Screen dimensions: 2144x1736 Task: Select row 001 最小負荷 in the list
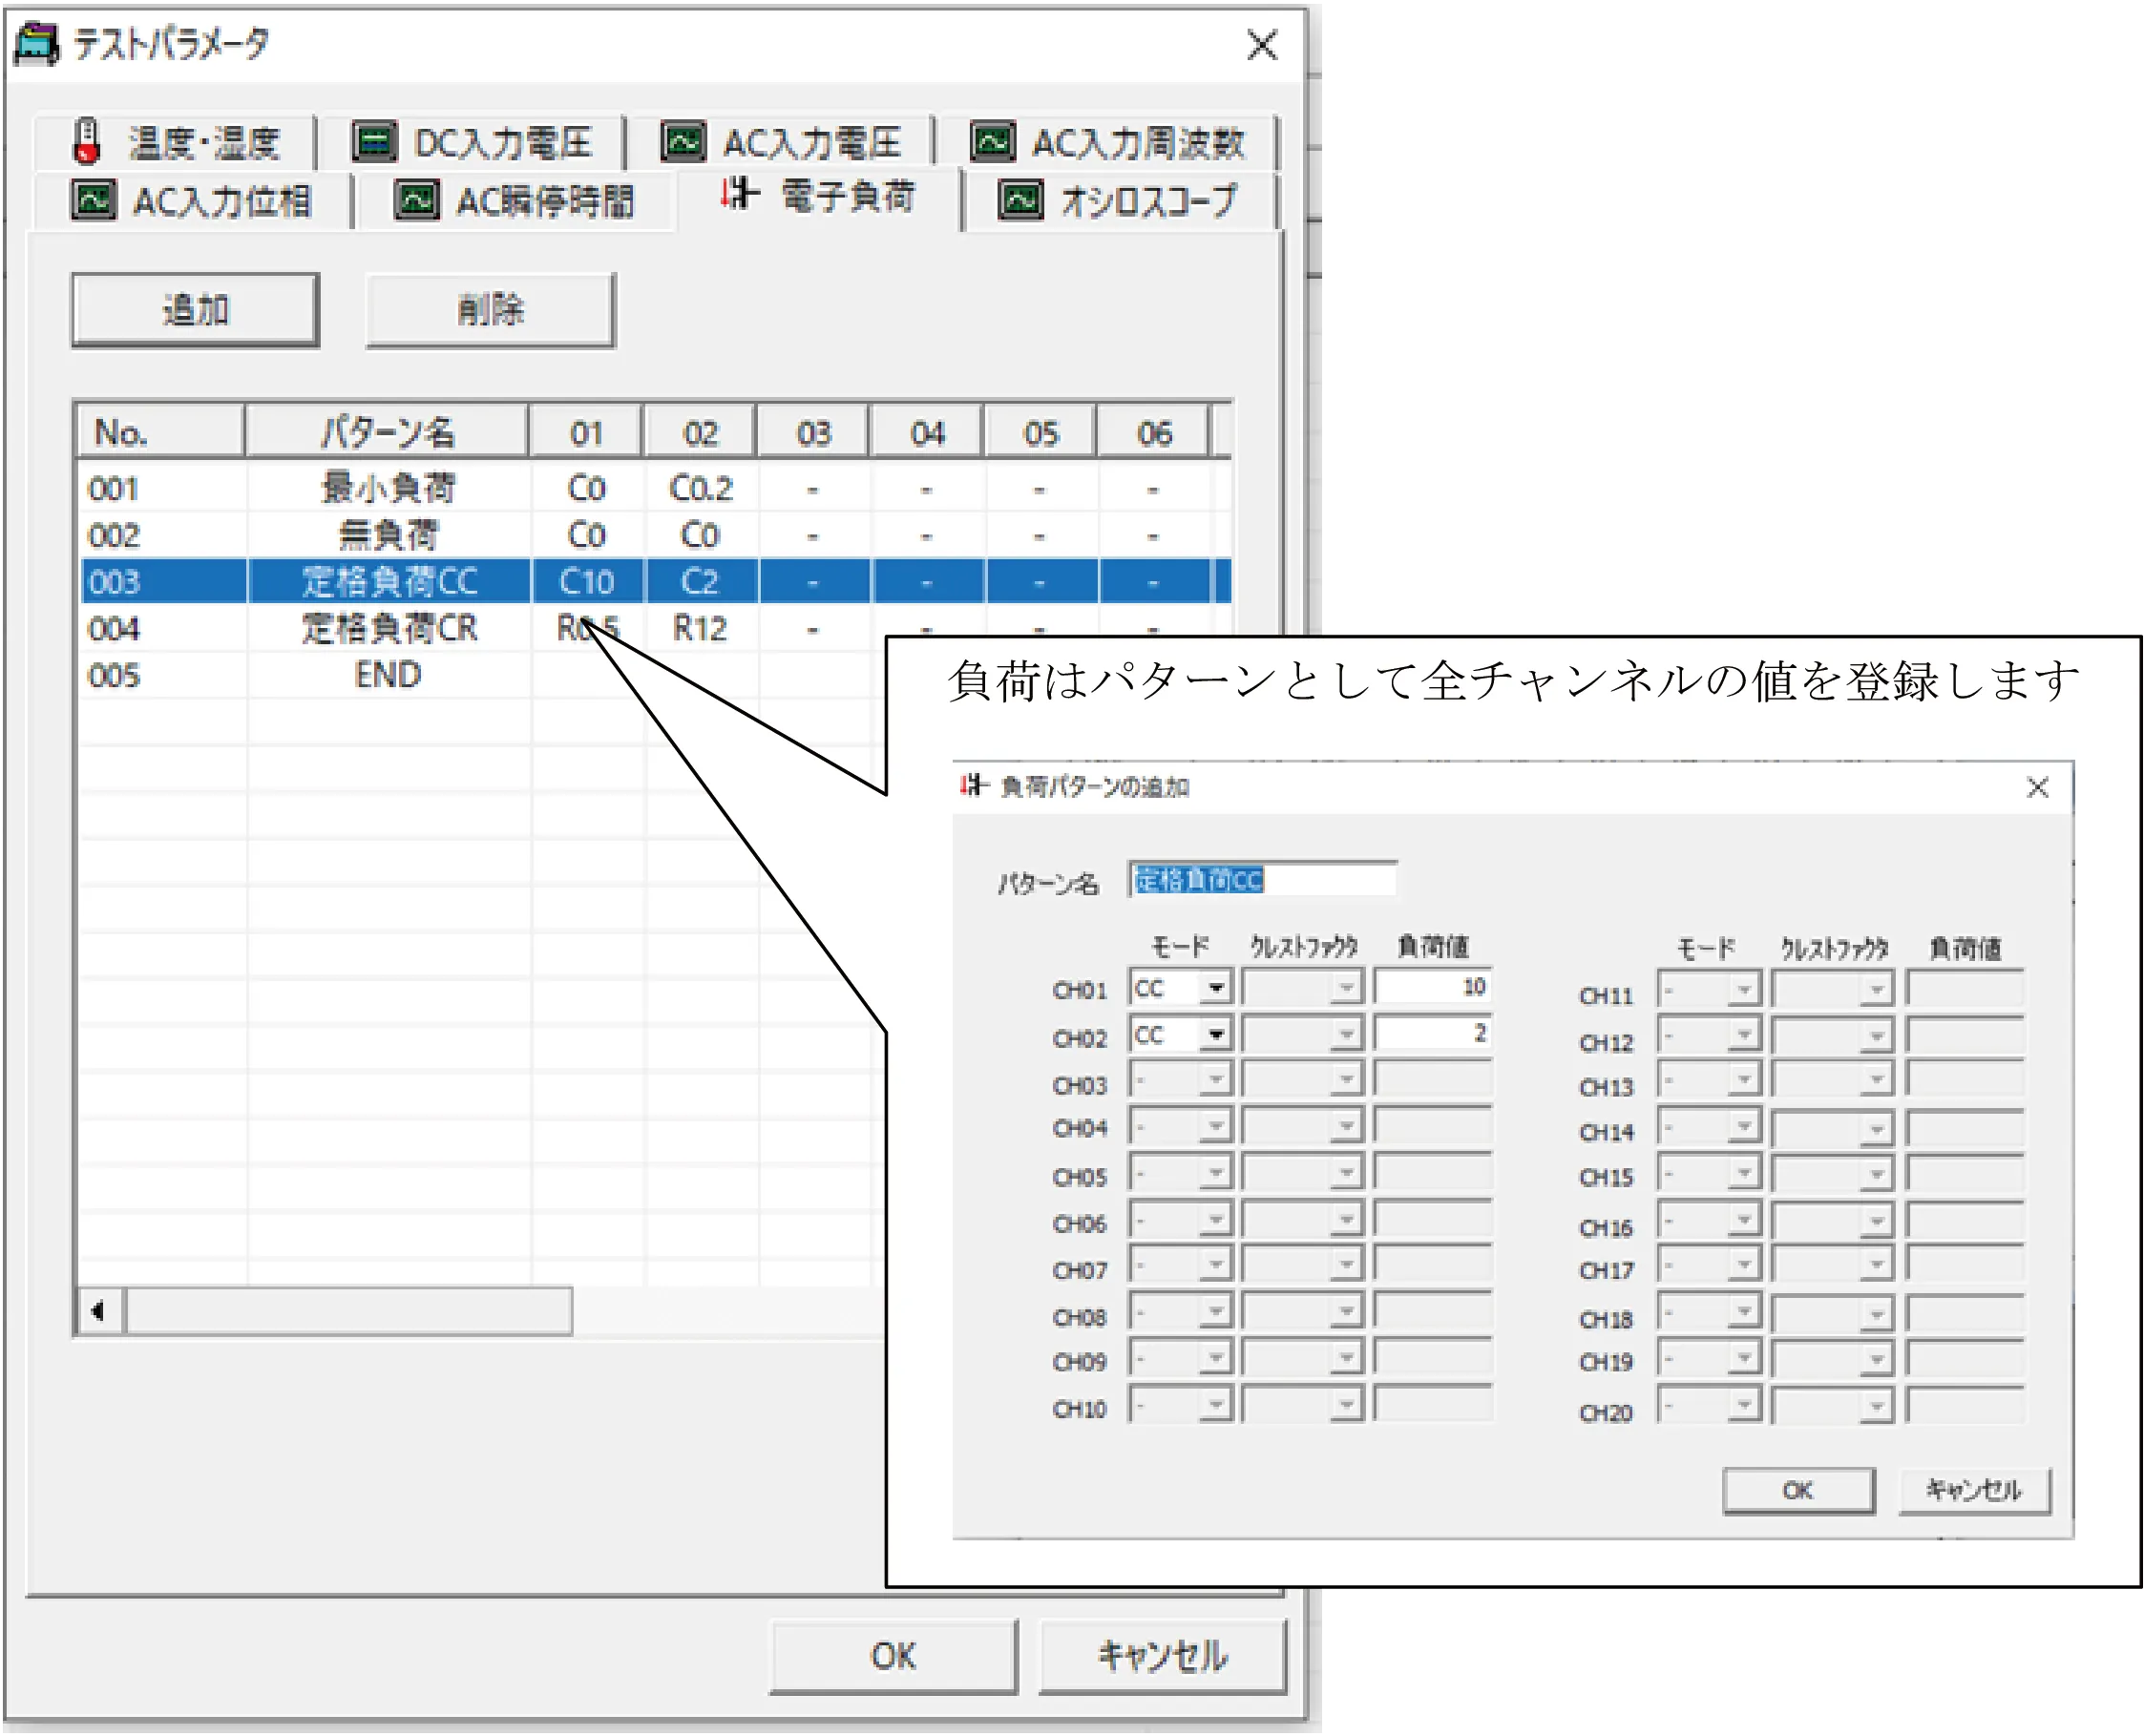coord(388,488)
